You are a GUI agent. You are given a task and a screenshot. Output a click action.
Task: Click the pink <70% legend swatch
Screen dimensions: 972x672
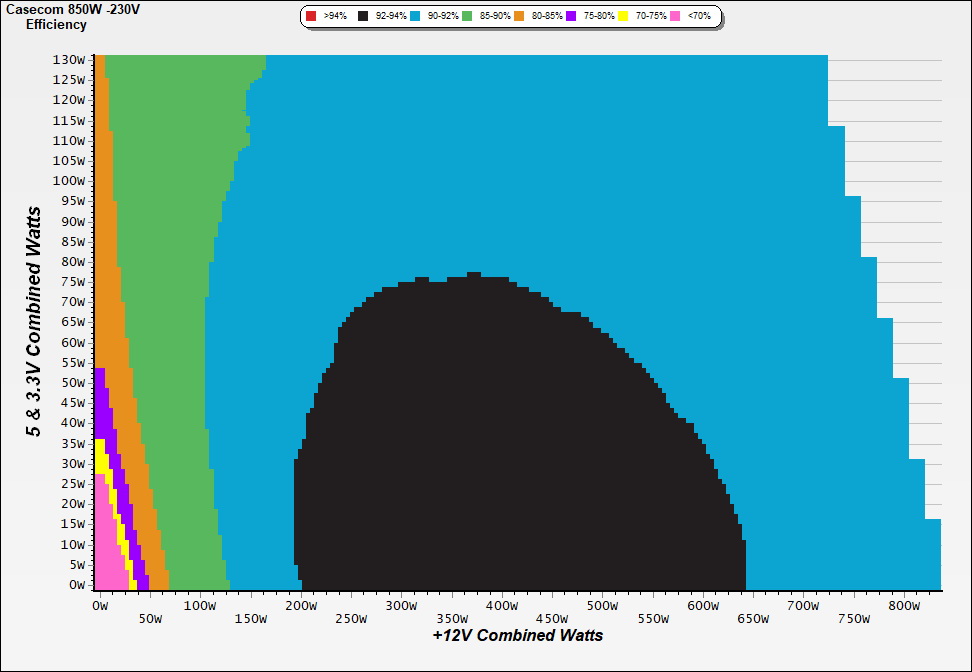click(675, 17)
